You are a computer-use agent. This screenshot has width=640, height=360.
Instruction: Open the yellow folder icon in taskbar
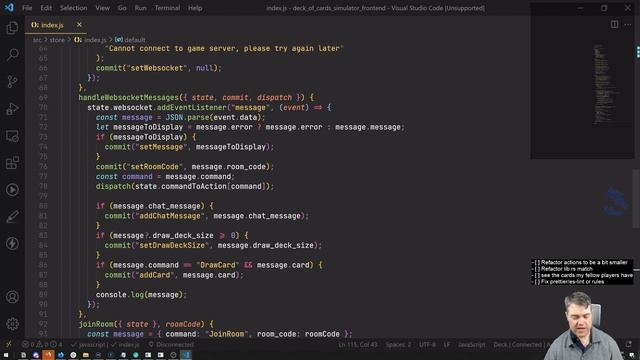[86, 355]
